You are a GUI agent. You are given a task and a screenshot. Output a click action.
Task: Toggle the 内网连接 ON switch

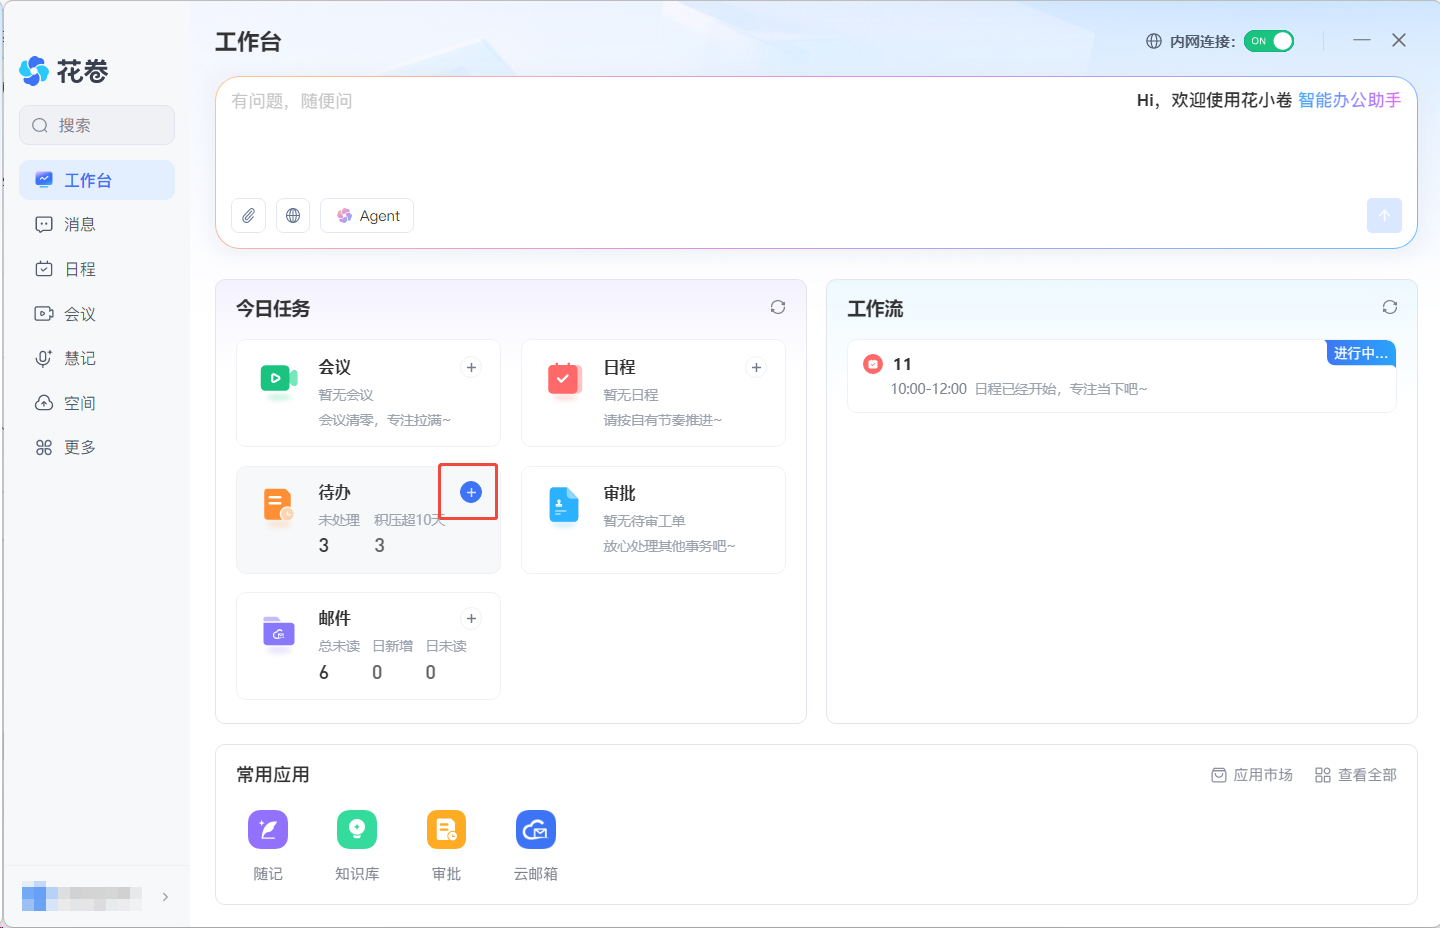1269,41
